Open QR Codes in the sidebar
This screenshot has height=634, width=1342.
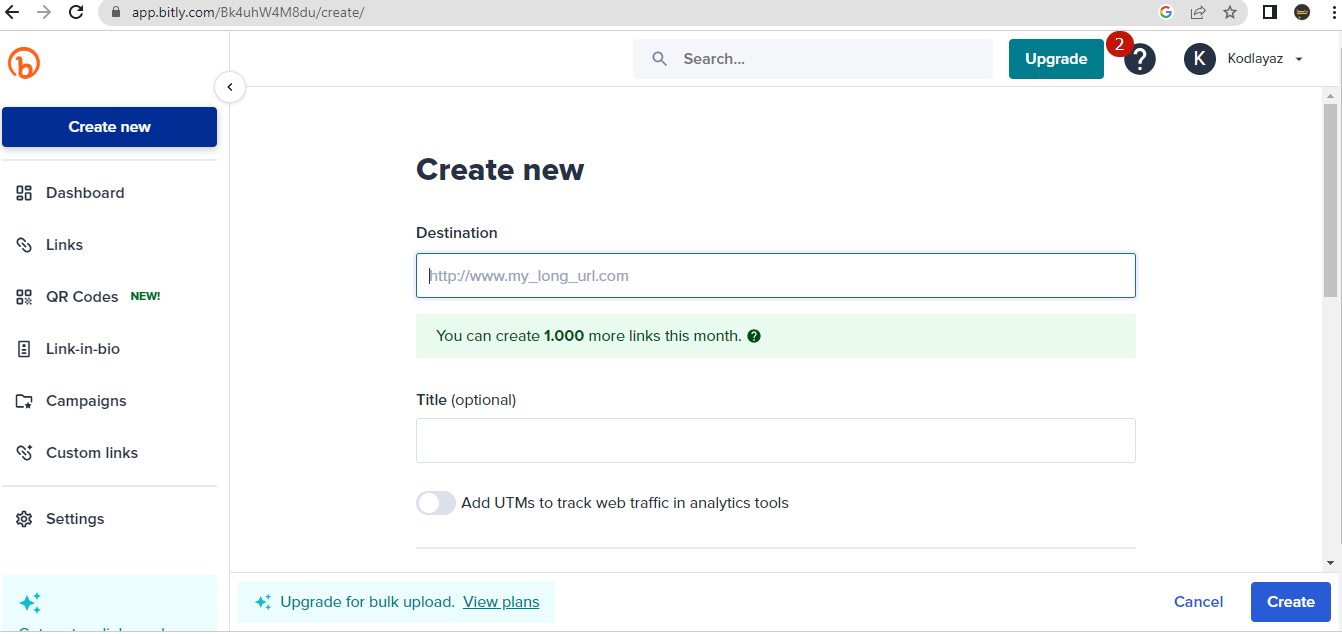click(82, 297)
